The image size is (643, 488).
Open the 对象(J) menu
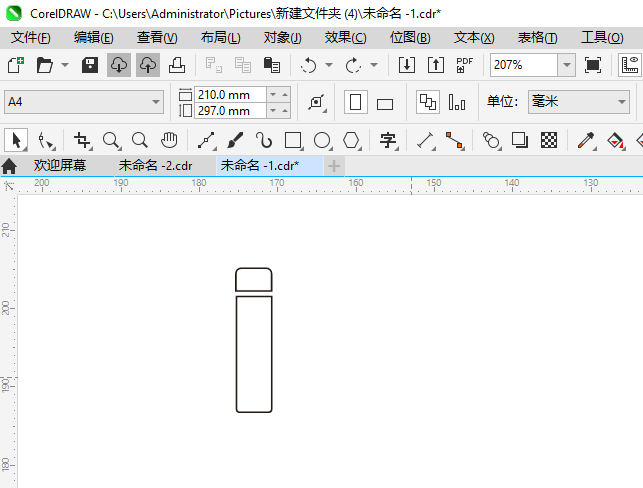pos(283,38)
